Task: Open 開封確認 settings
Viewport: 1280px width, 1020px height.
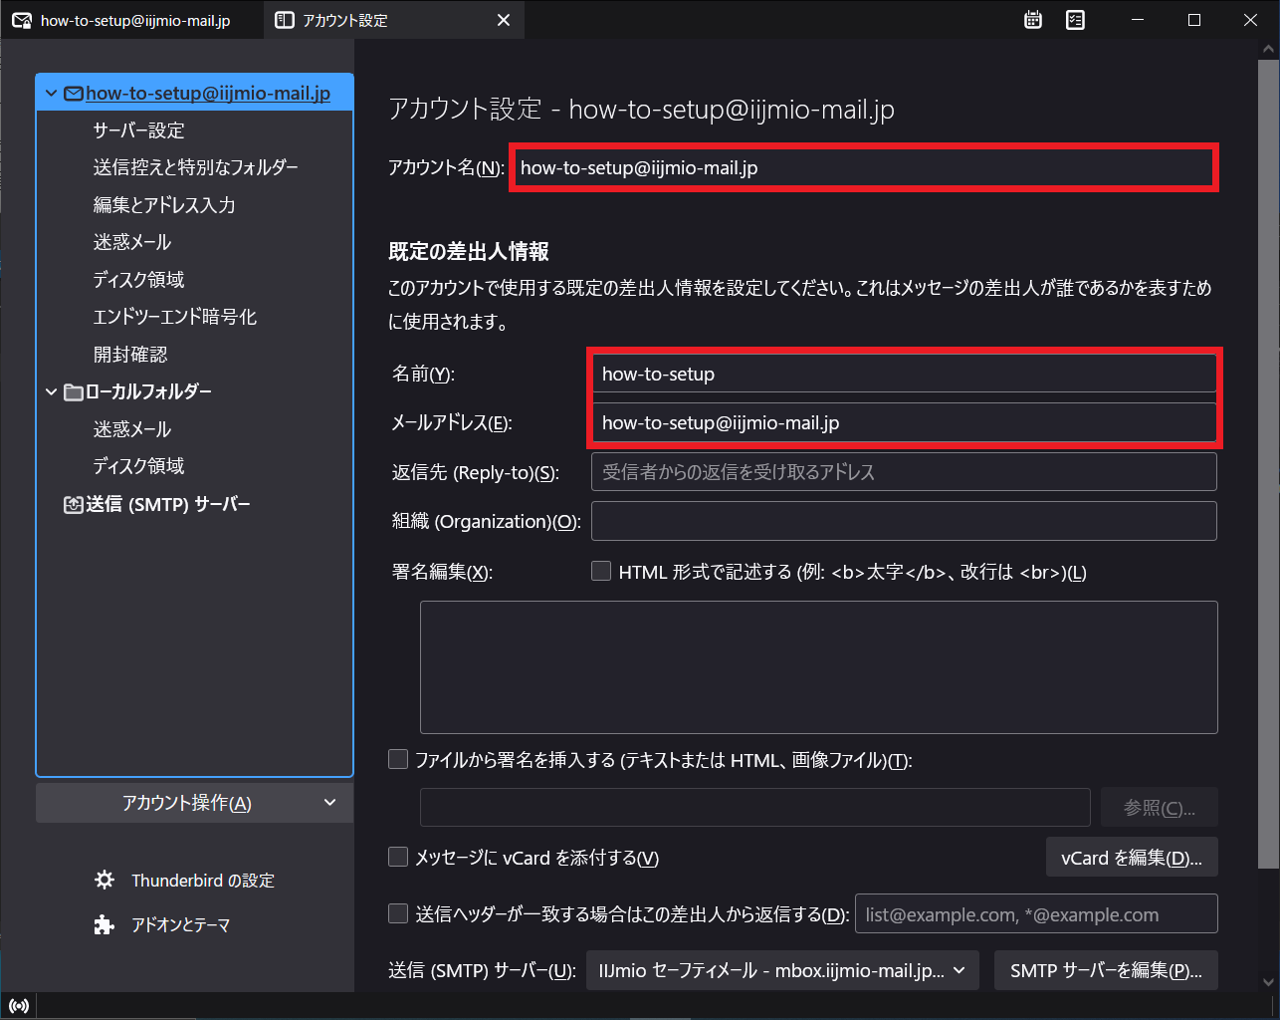Action: click(x=130, y=355)
